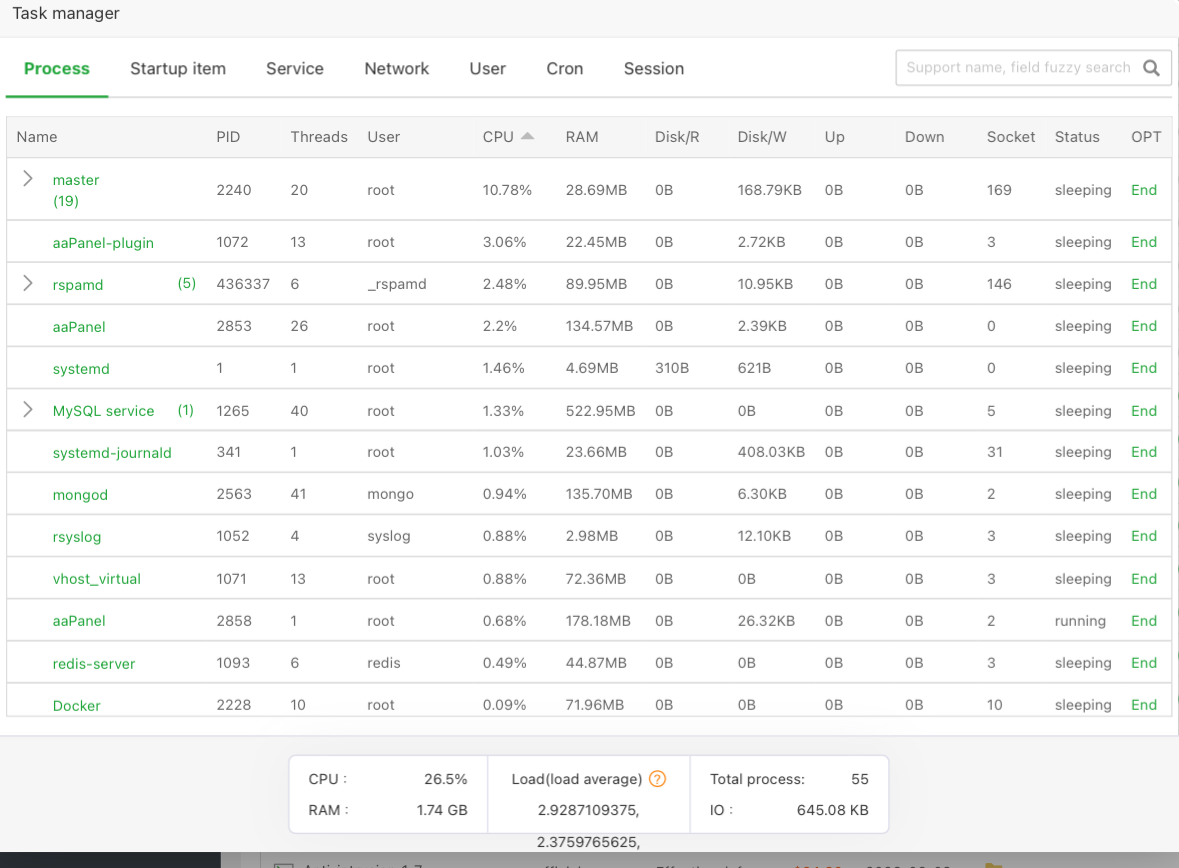End the redis-server process
1179x868 pixels.
pyautogui.click(x=1144, y=663)
